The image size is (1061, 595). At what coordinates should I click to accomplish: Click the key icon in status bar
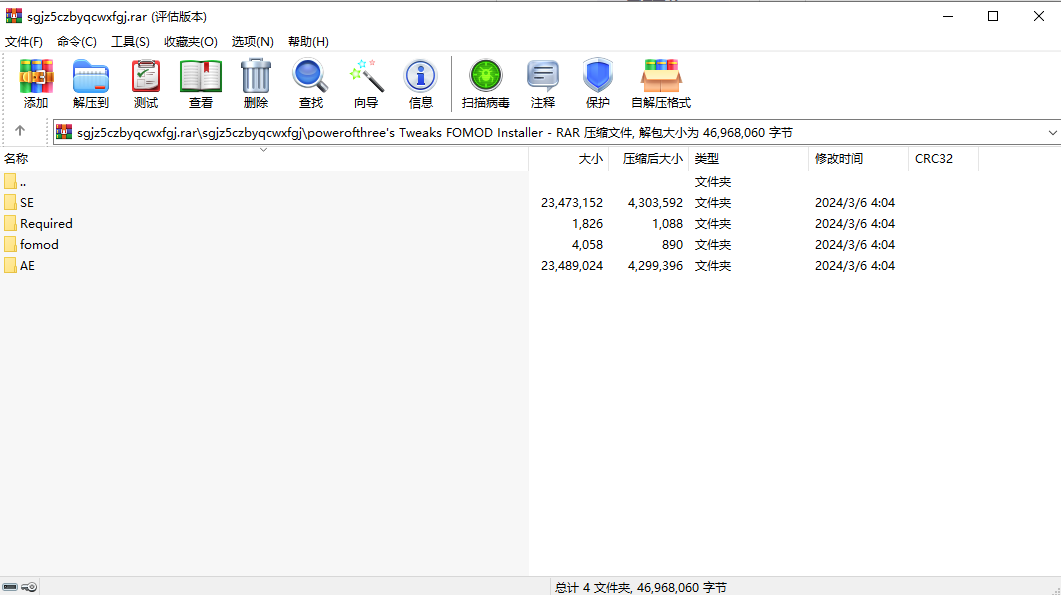click(x=29, y=587)
